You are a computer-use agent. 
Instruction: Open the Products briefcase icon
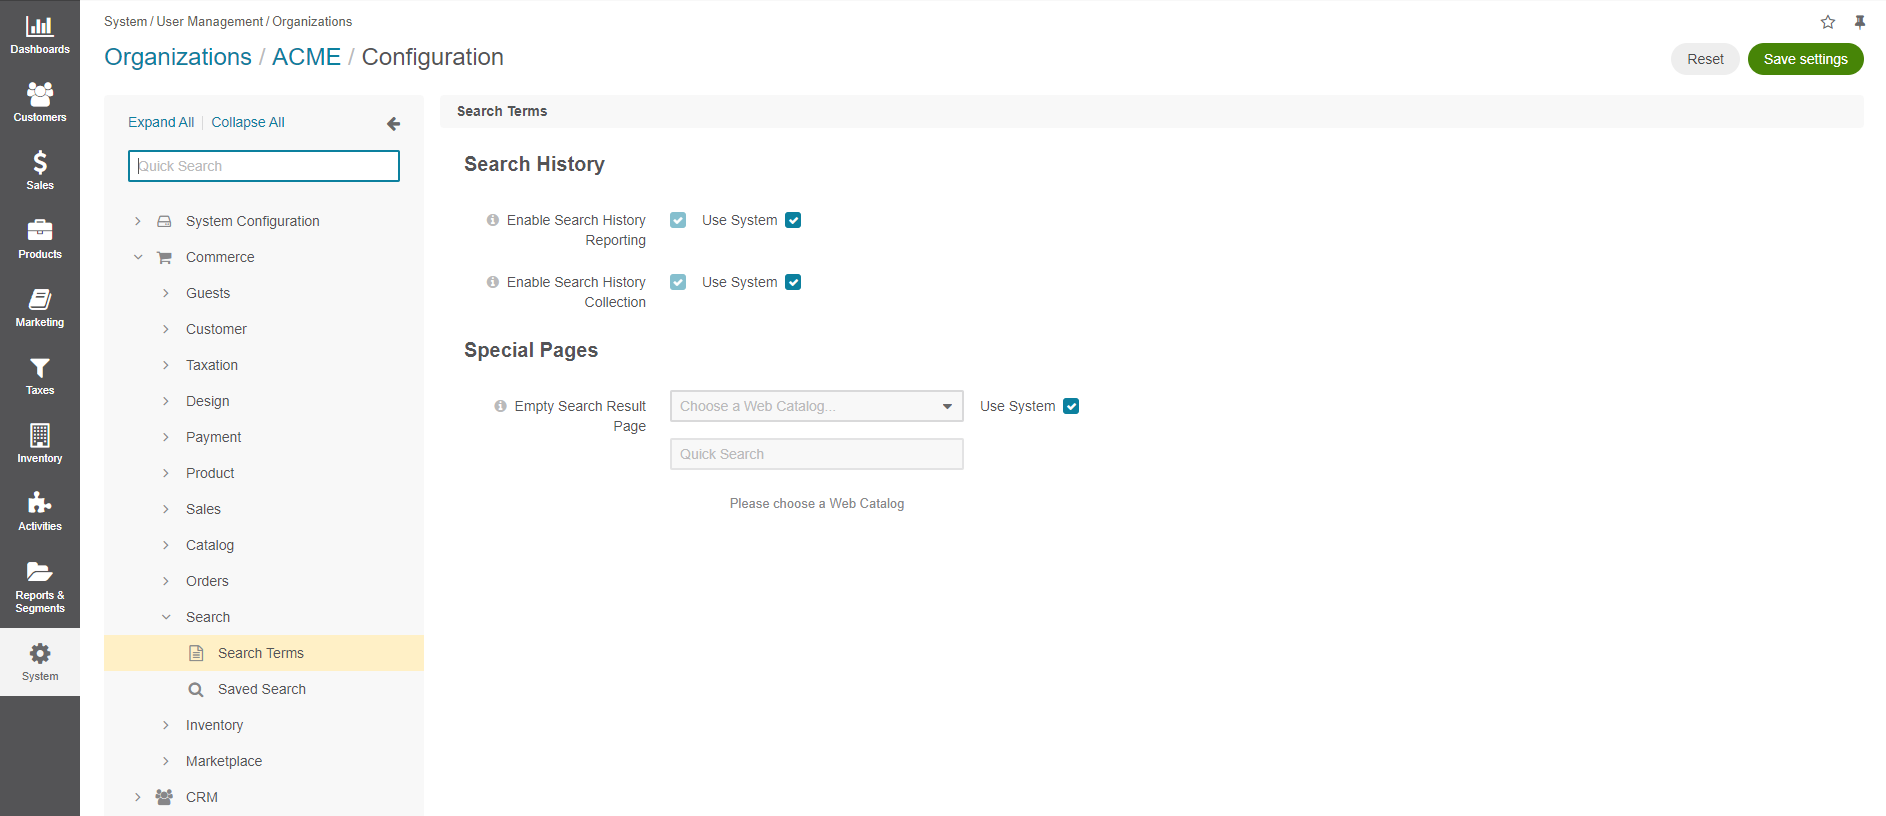tap(40, 230)
